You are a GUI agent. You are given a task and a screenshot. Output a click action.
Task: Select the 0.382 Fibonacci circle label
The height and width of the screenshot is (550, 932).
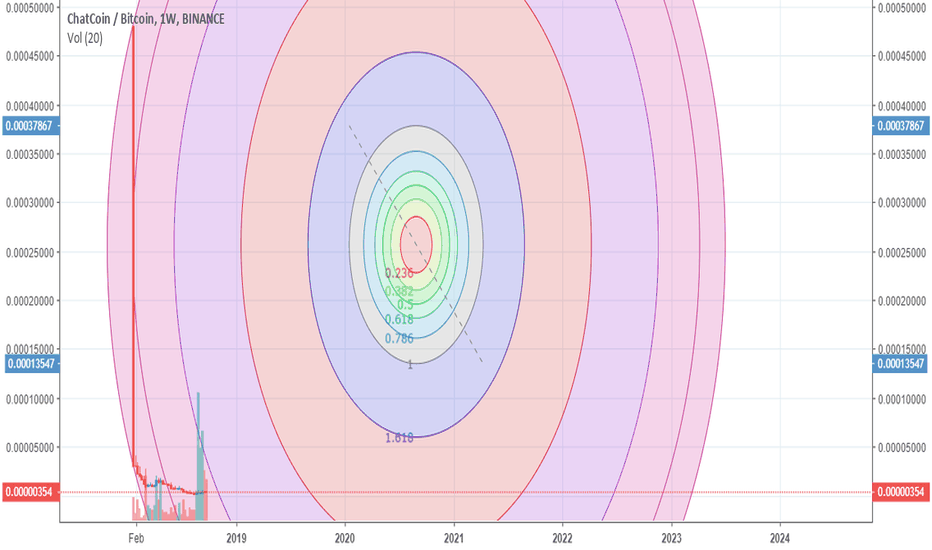pos(399,291)
